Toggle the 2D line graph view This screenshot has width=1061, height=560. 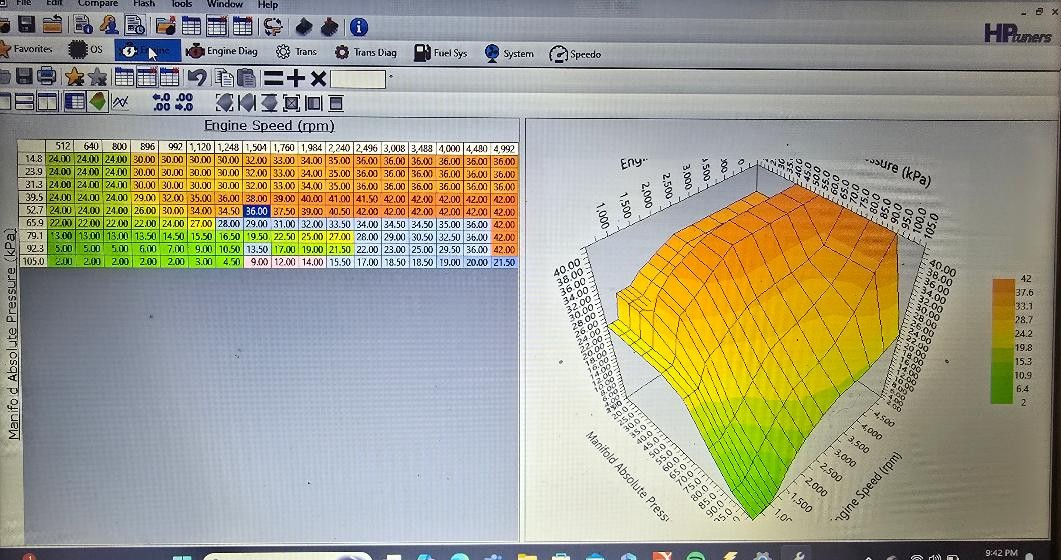121,101
